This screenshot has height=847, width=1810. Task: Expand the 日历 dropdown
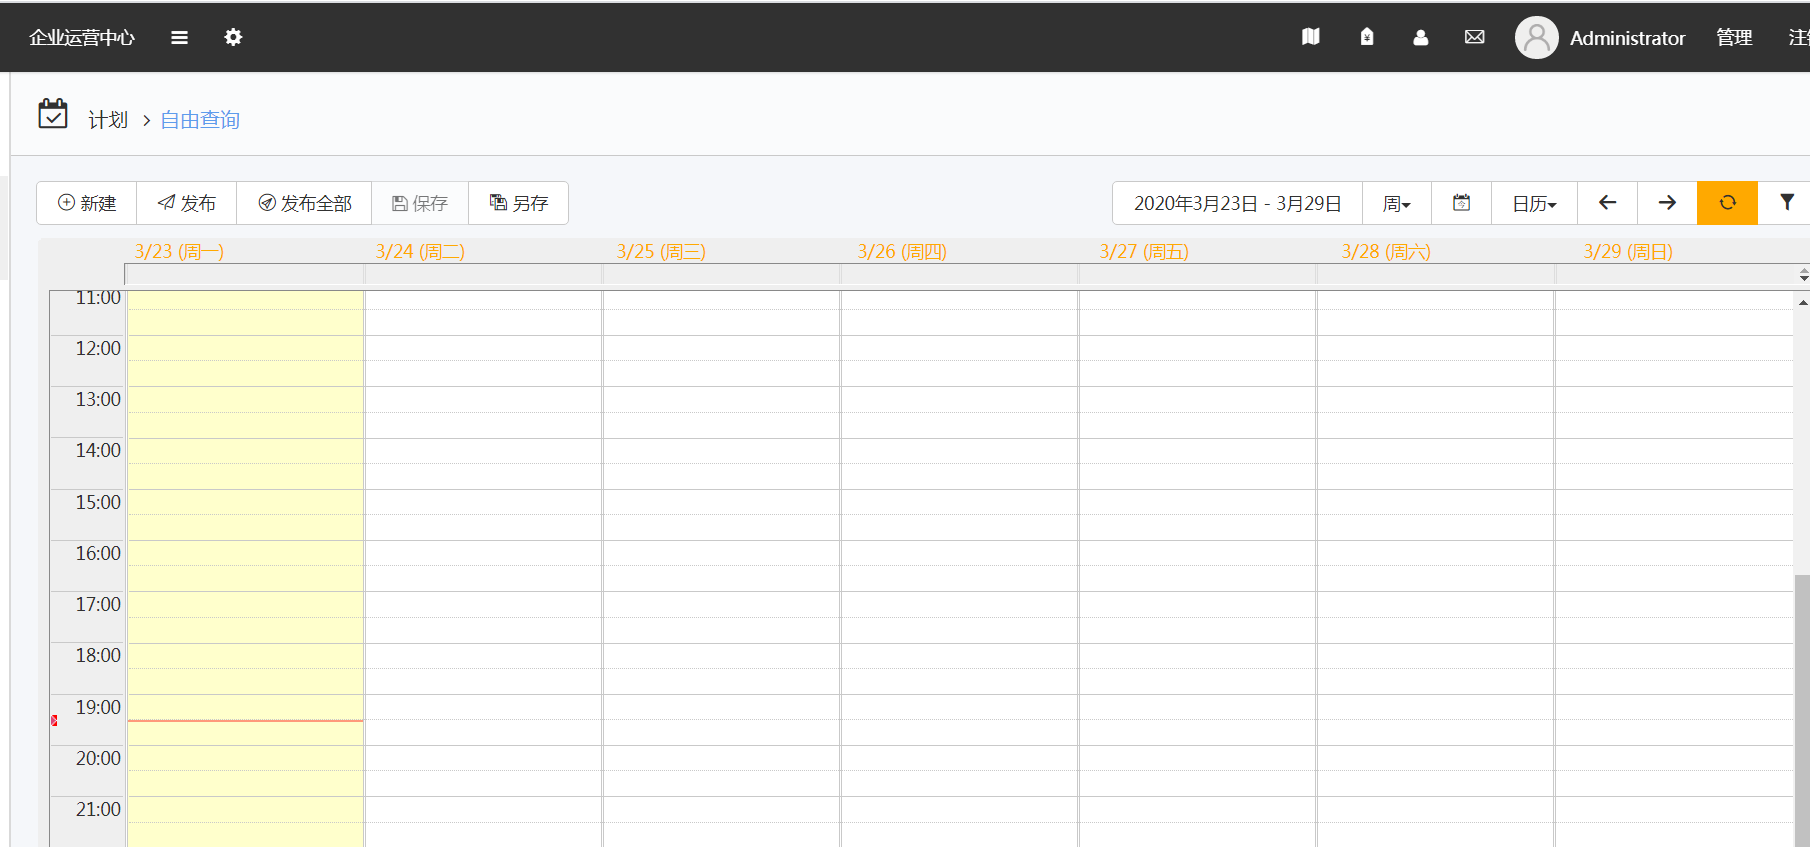click(1534, 204)
